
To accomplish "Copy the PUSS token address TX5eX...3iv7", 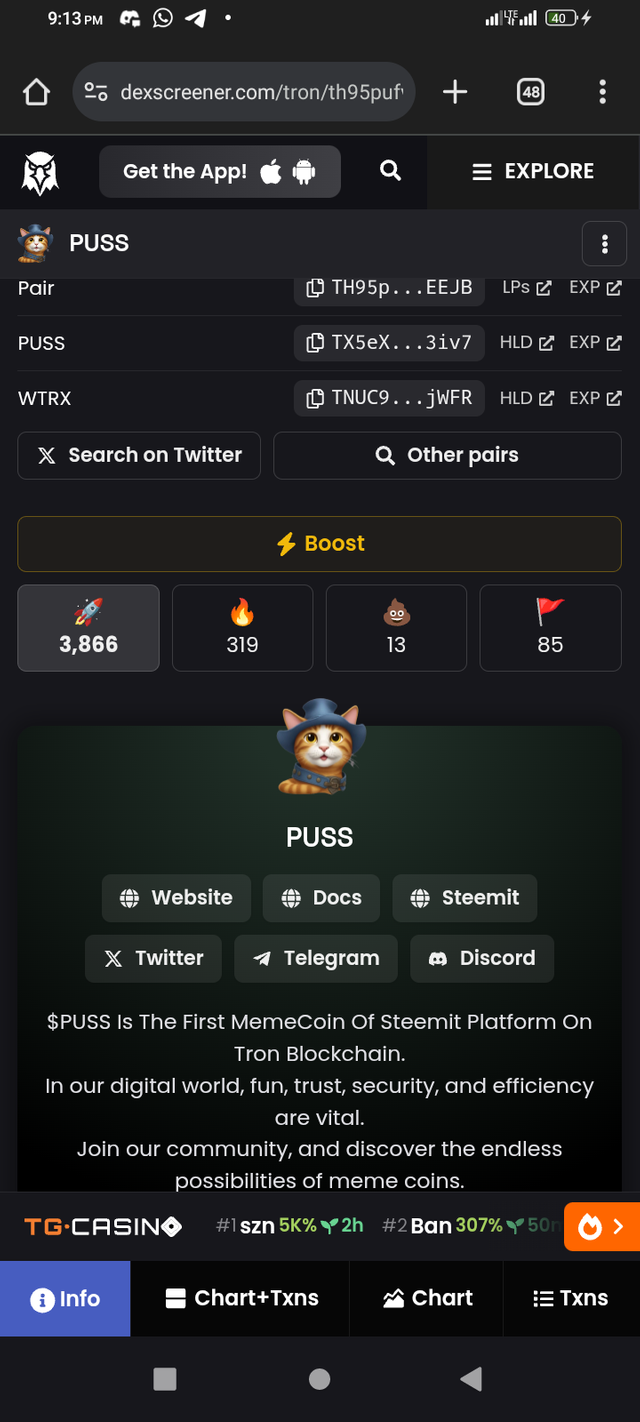I will [388, 342].
